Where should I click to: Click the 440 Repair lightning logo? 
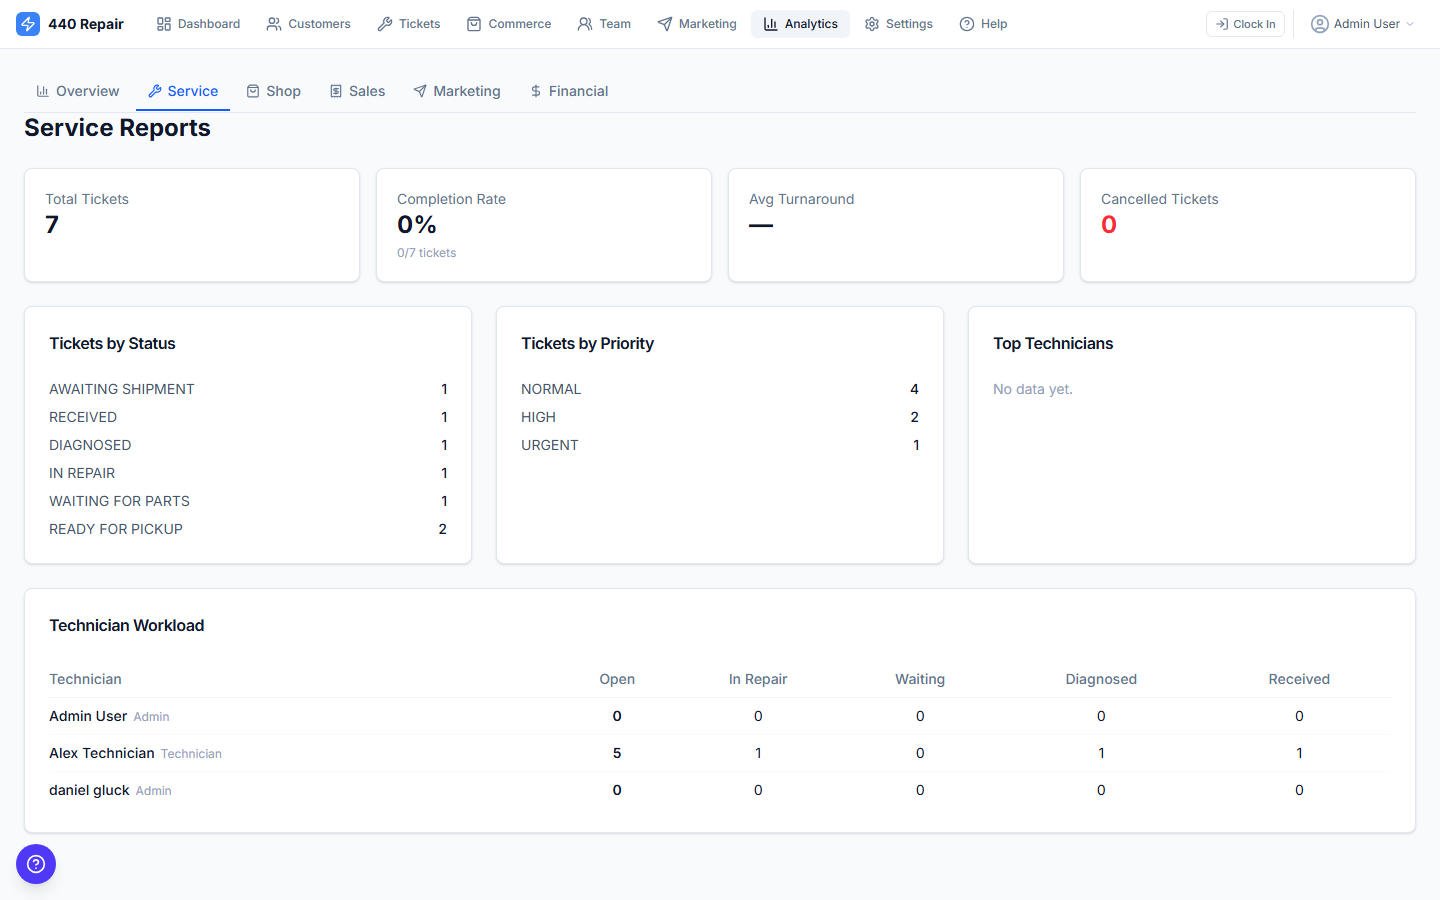27,23
